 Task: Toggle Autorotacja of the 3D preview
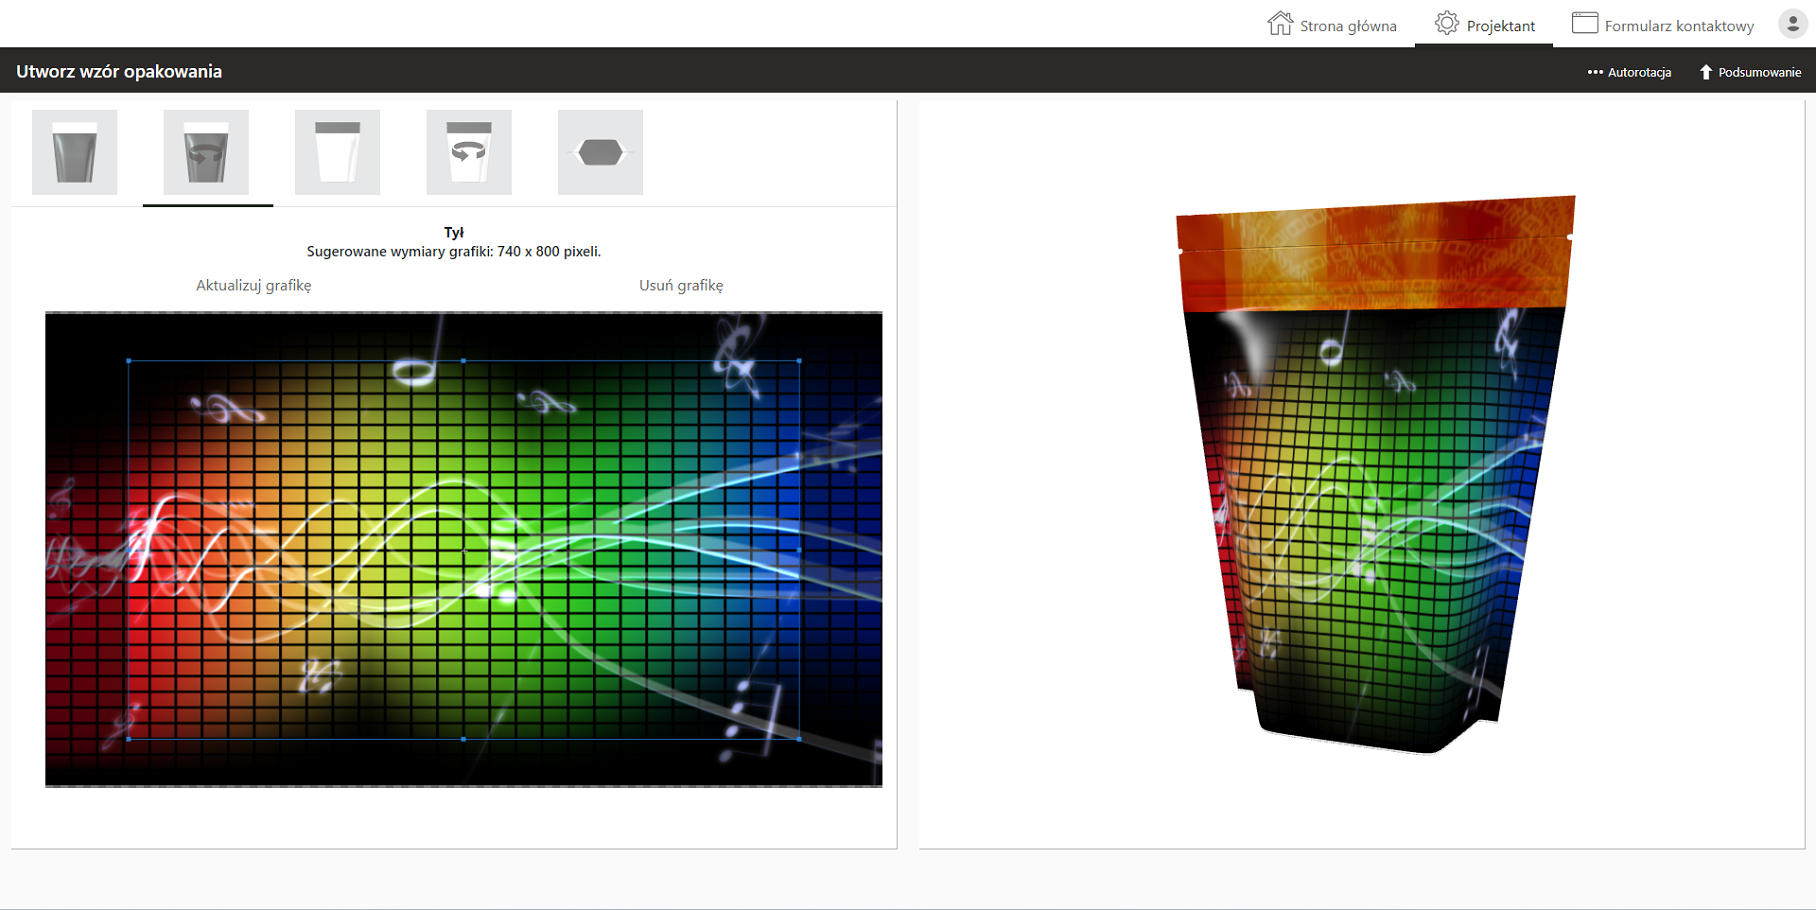coord(1629,72)
